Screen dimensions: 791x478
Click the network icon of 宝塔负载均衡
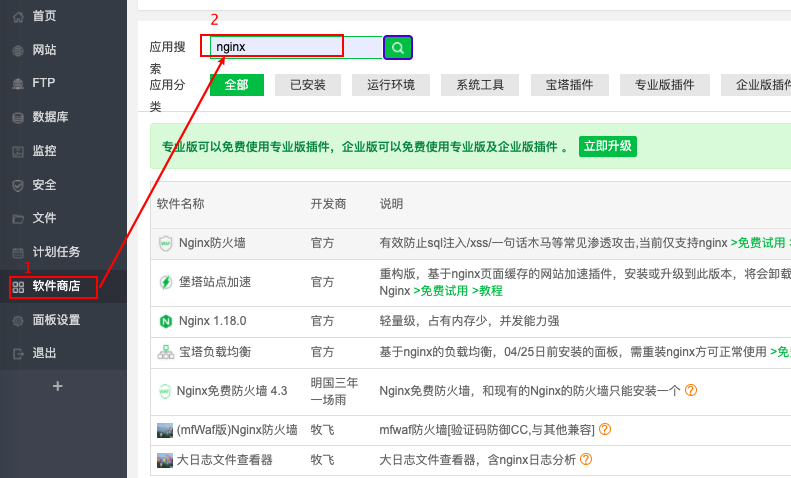[166, 352]
